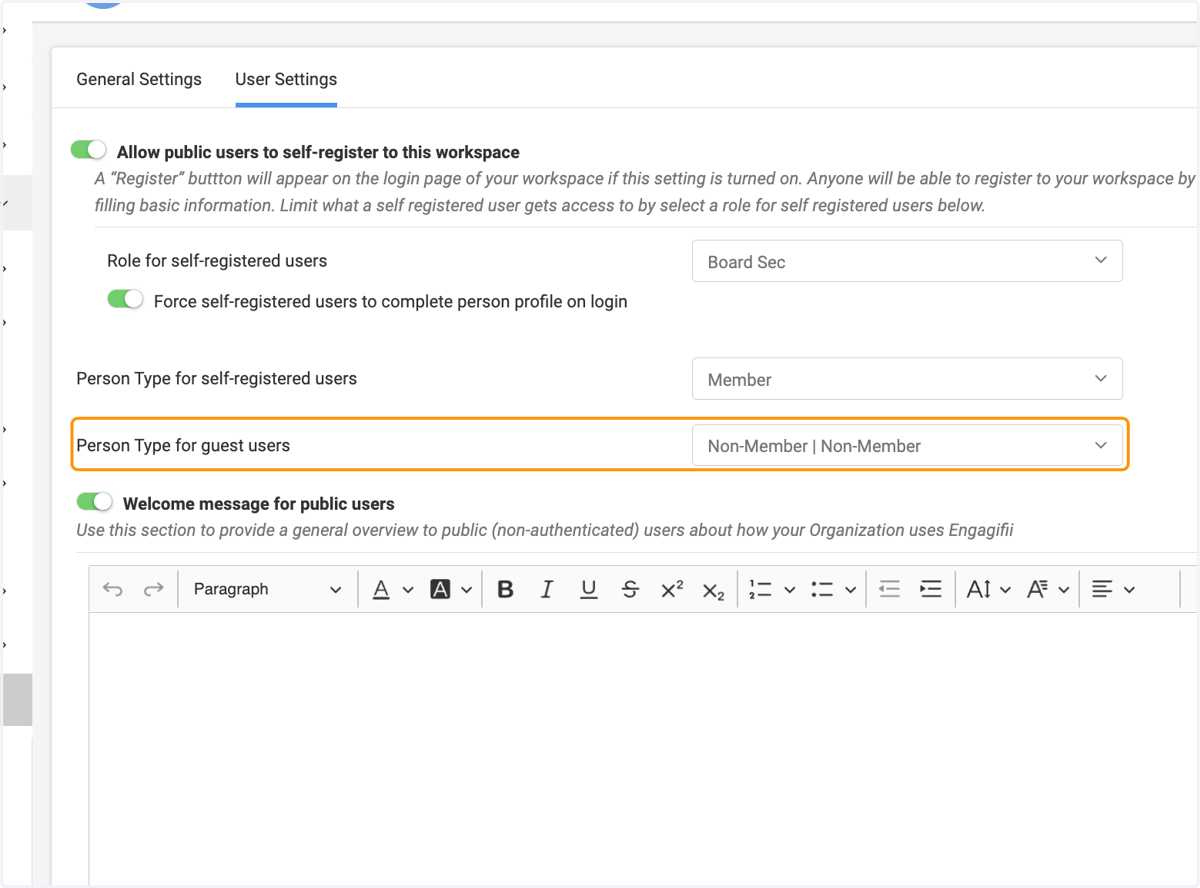1200x888 pixels.
Task: Toggle bold formatting
Action: point(506,590)
